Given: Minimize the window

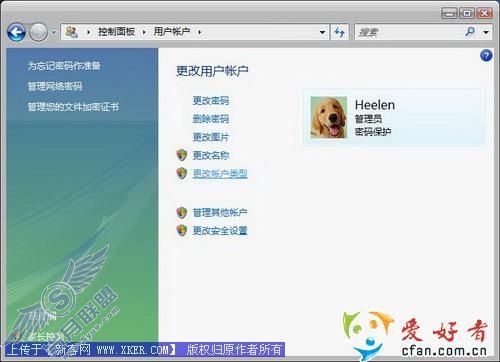Looking at the screenshot, I should [x=449, y=13].
